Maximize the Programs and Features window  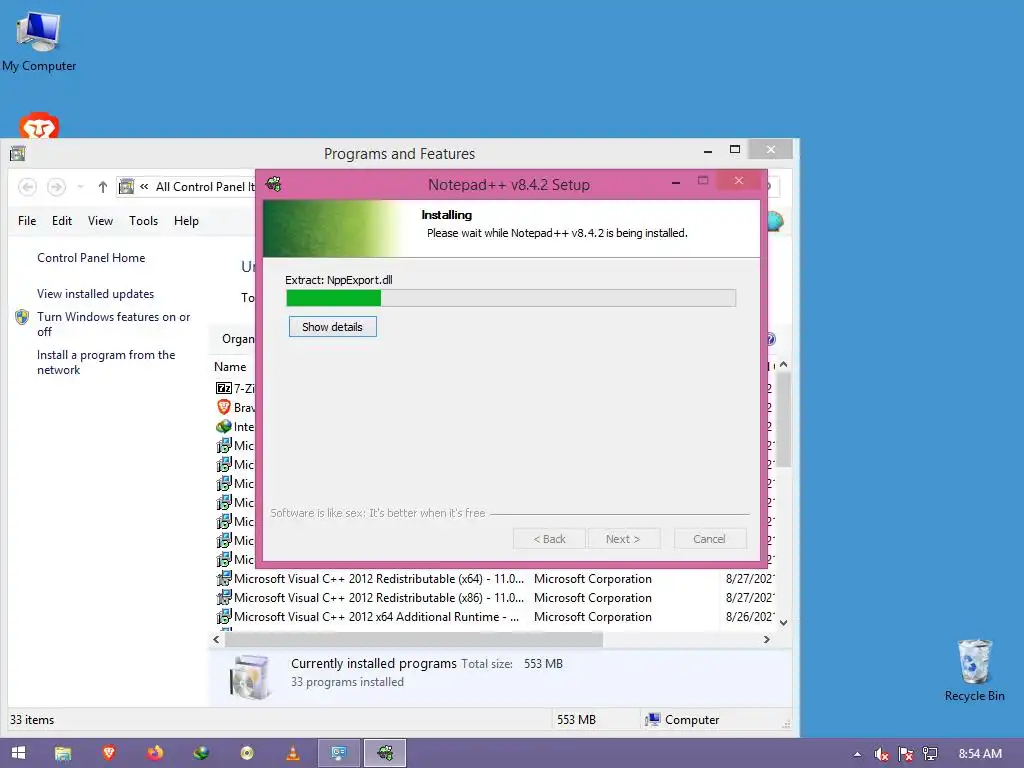tap(735, 150)
